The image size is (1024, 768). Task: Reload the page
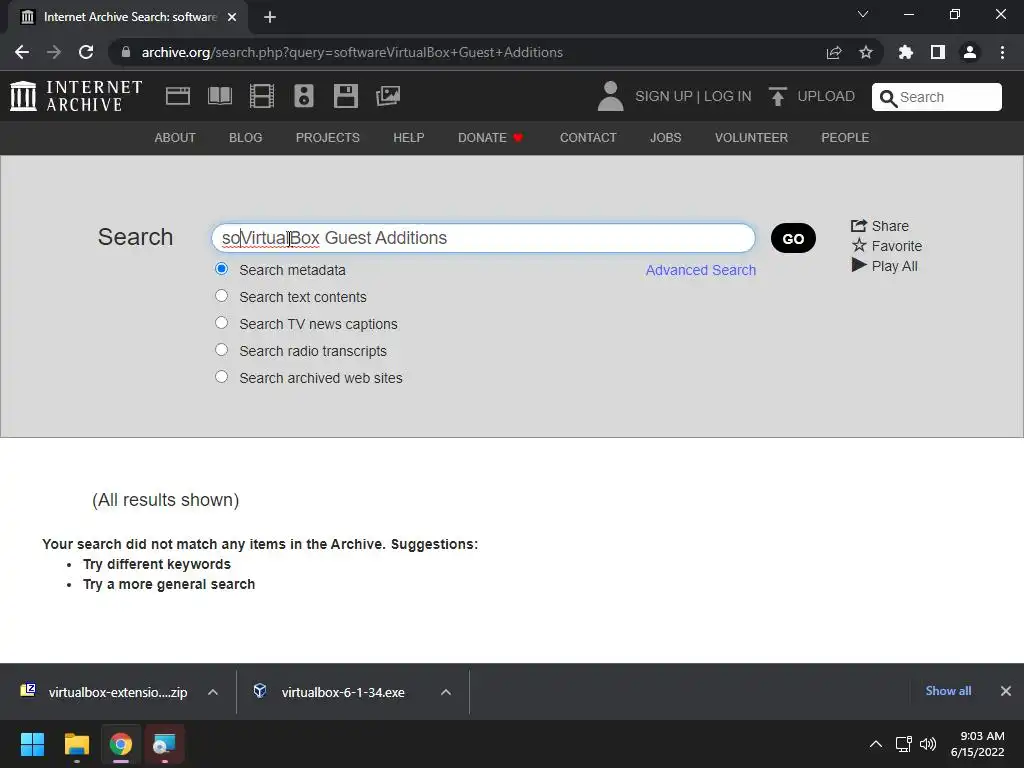point(86,52)
